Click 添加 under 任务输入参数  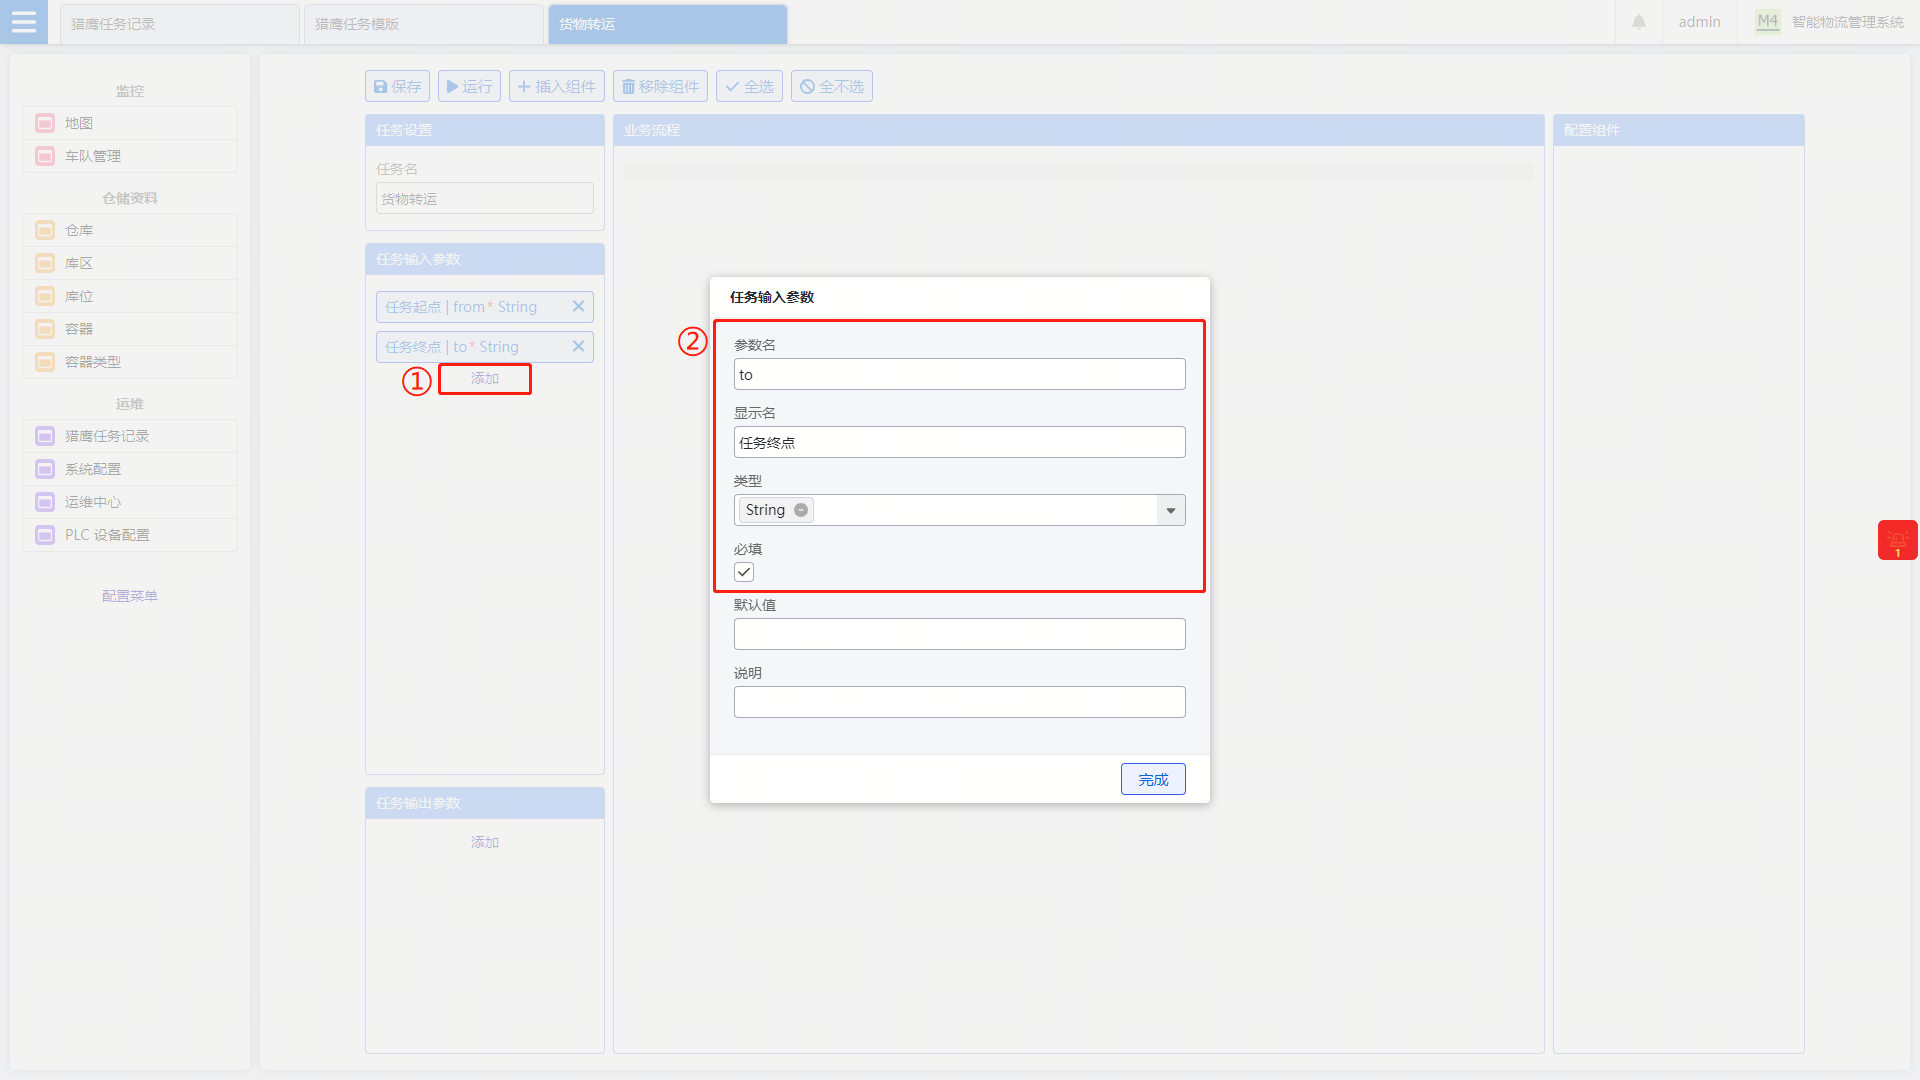[x=485, y=379]
